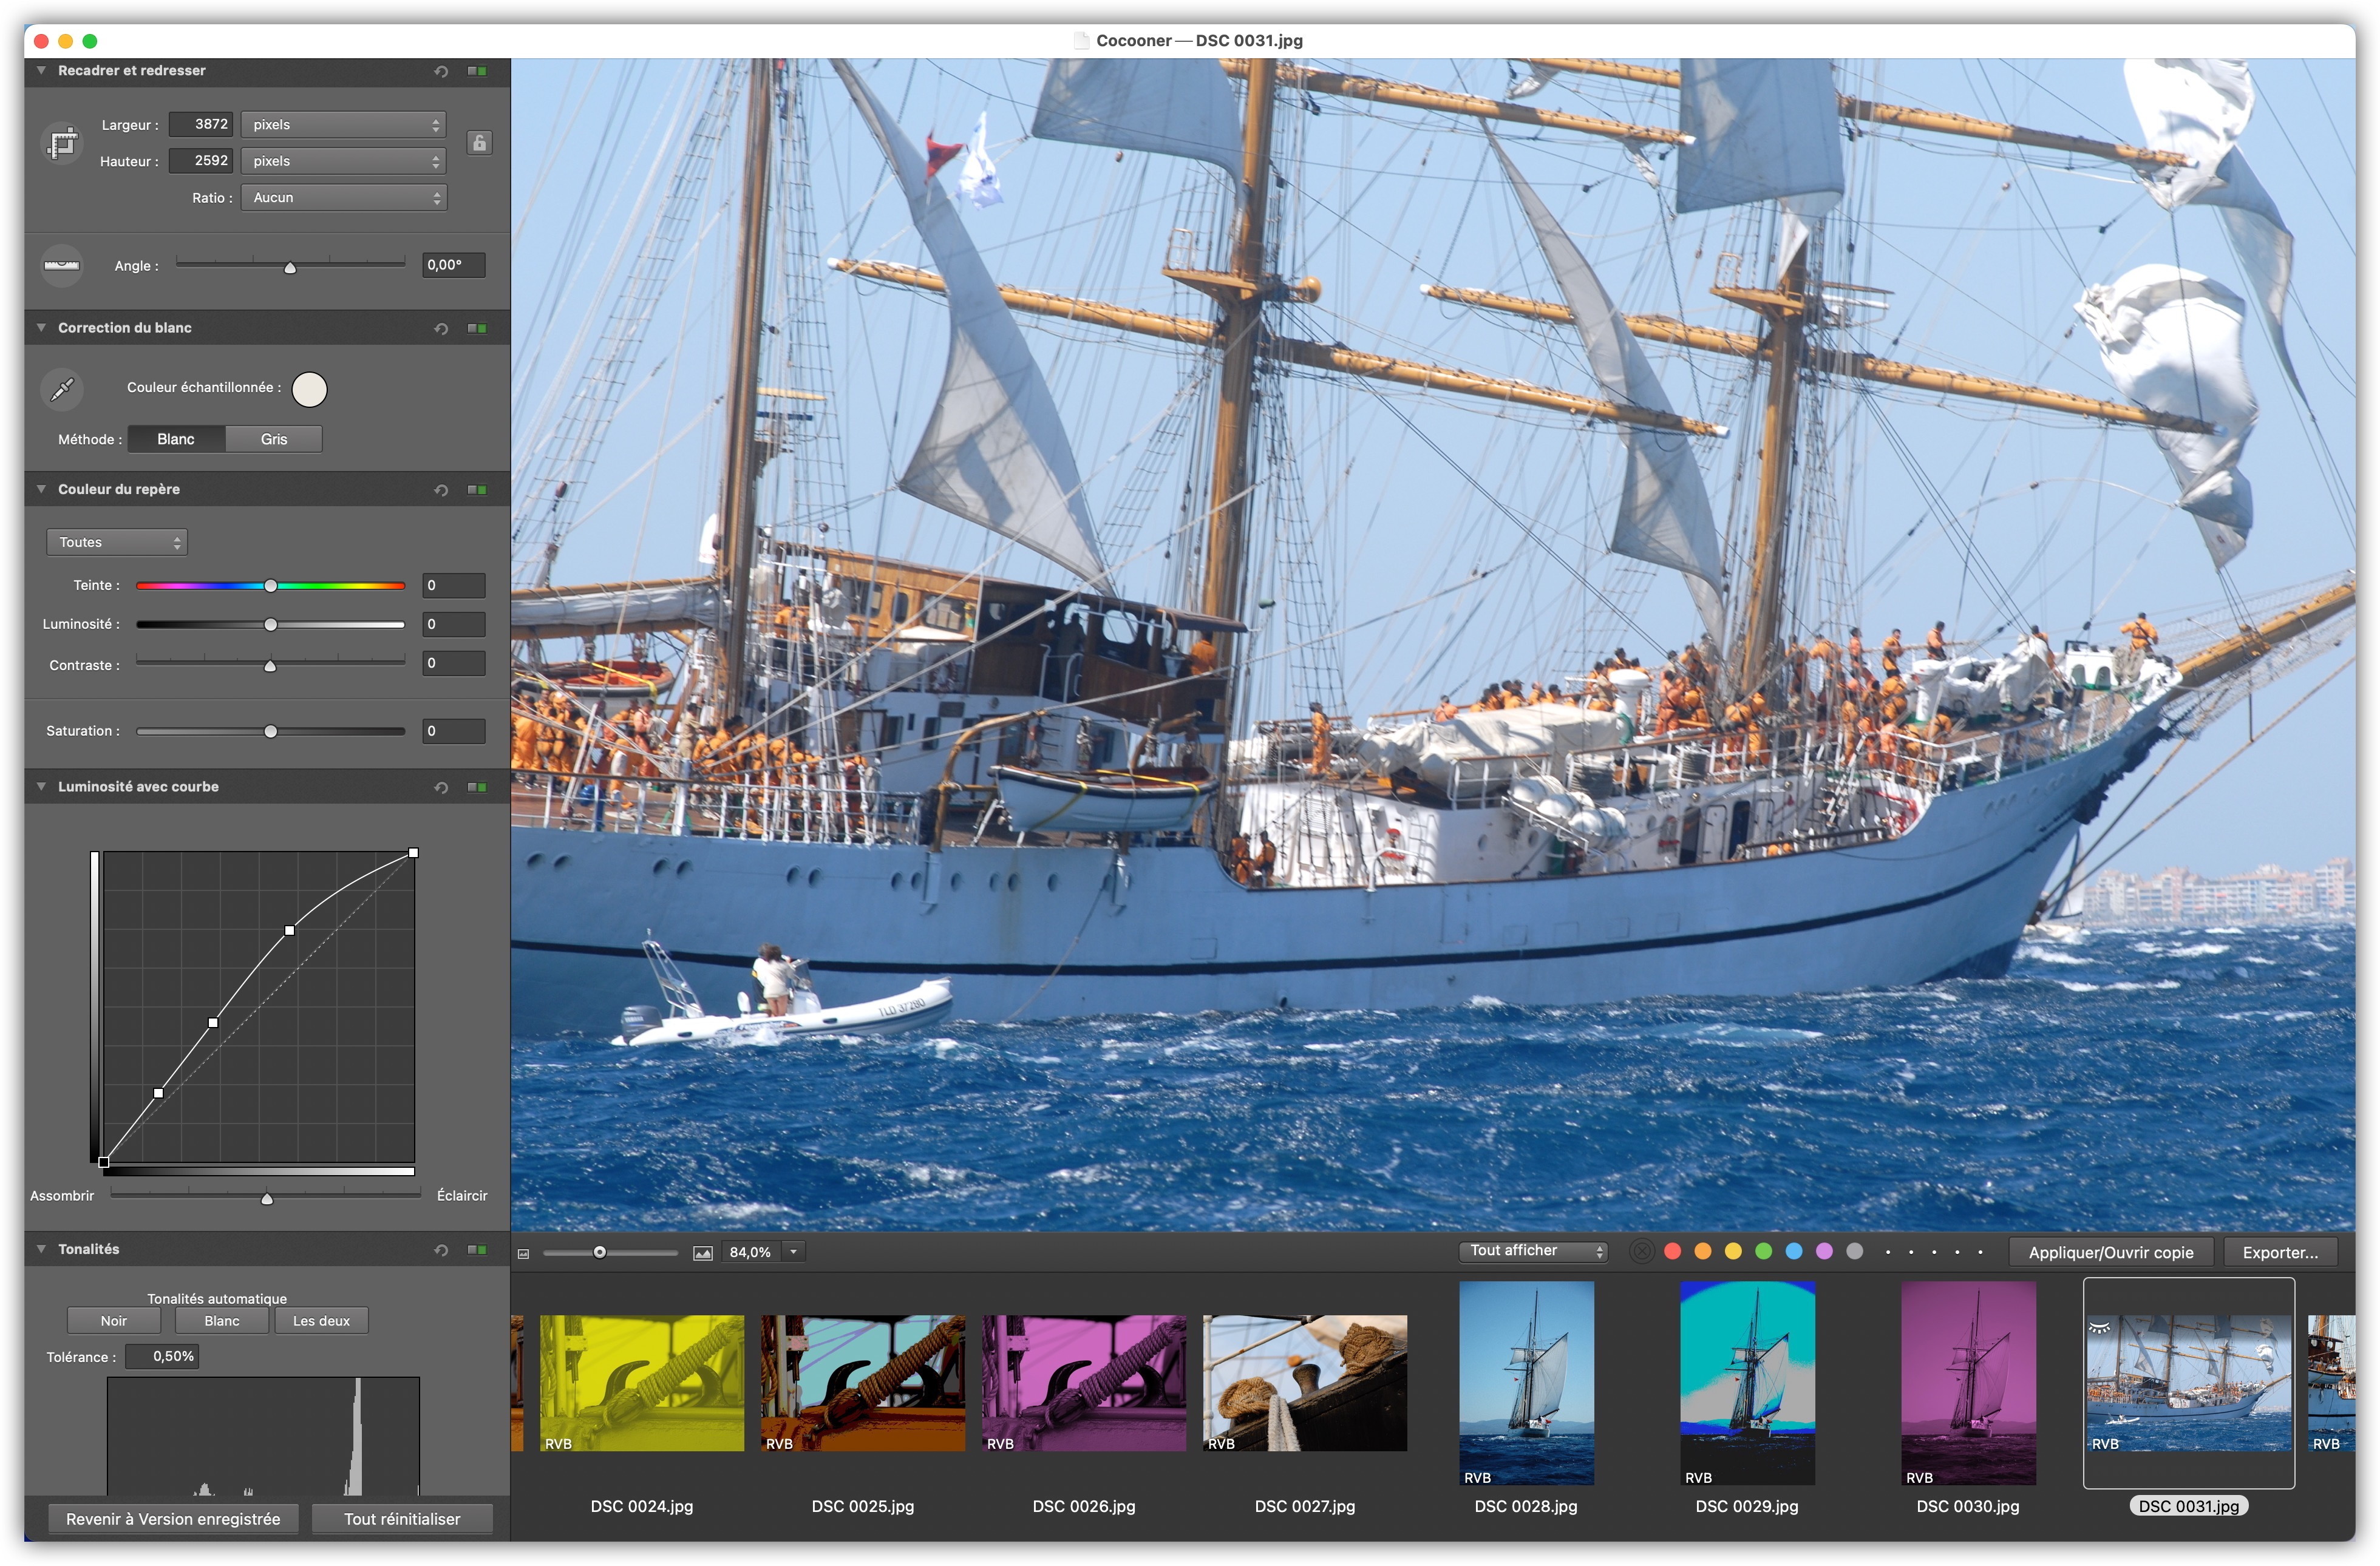The height and width of the screenshot is (1566, 2380).
Task: Collapse the Couleur du repère section
Action: [x=41, y=490]
